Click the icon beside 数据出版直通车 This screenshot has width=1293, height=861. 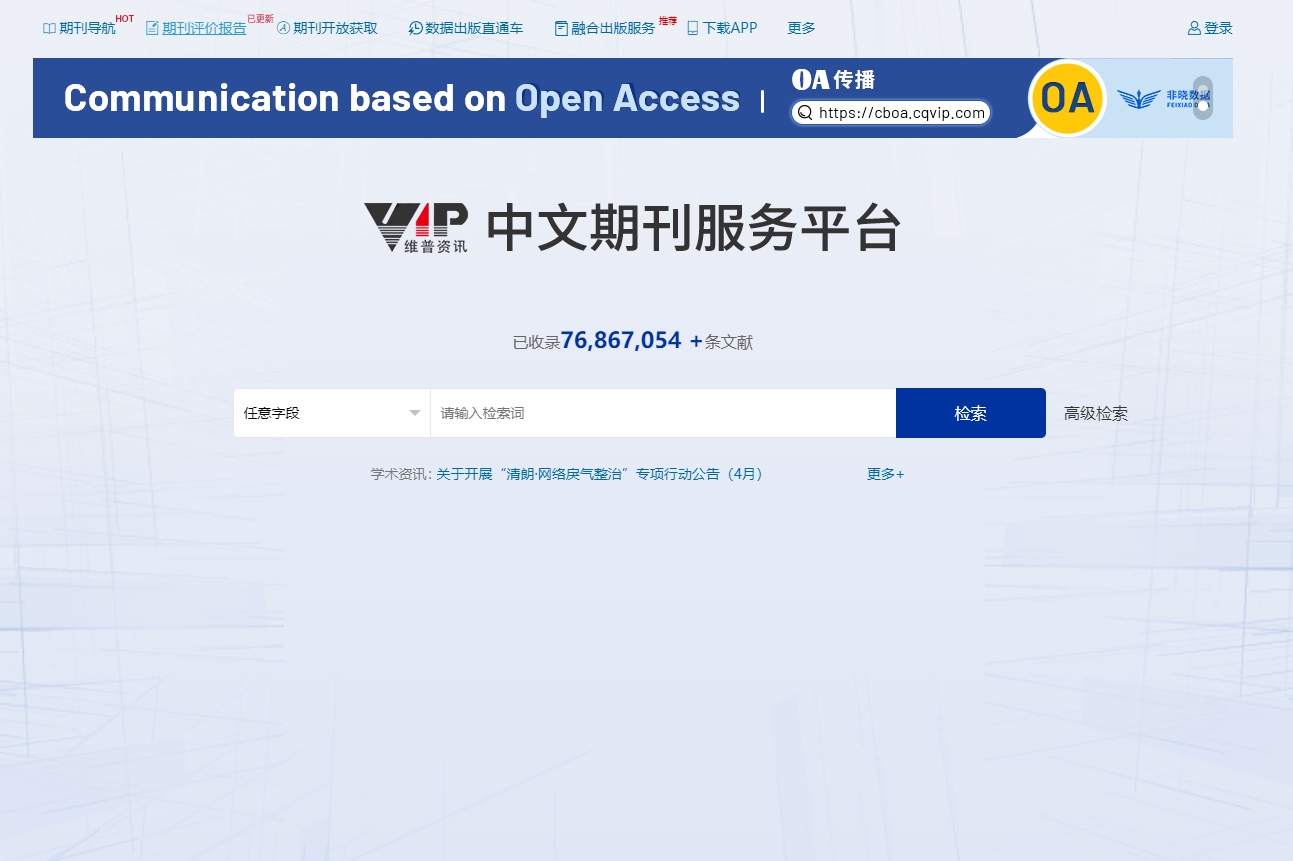415,28
